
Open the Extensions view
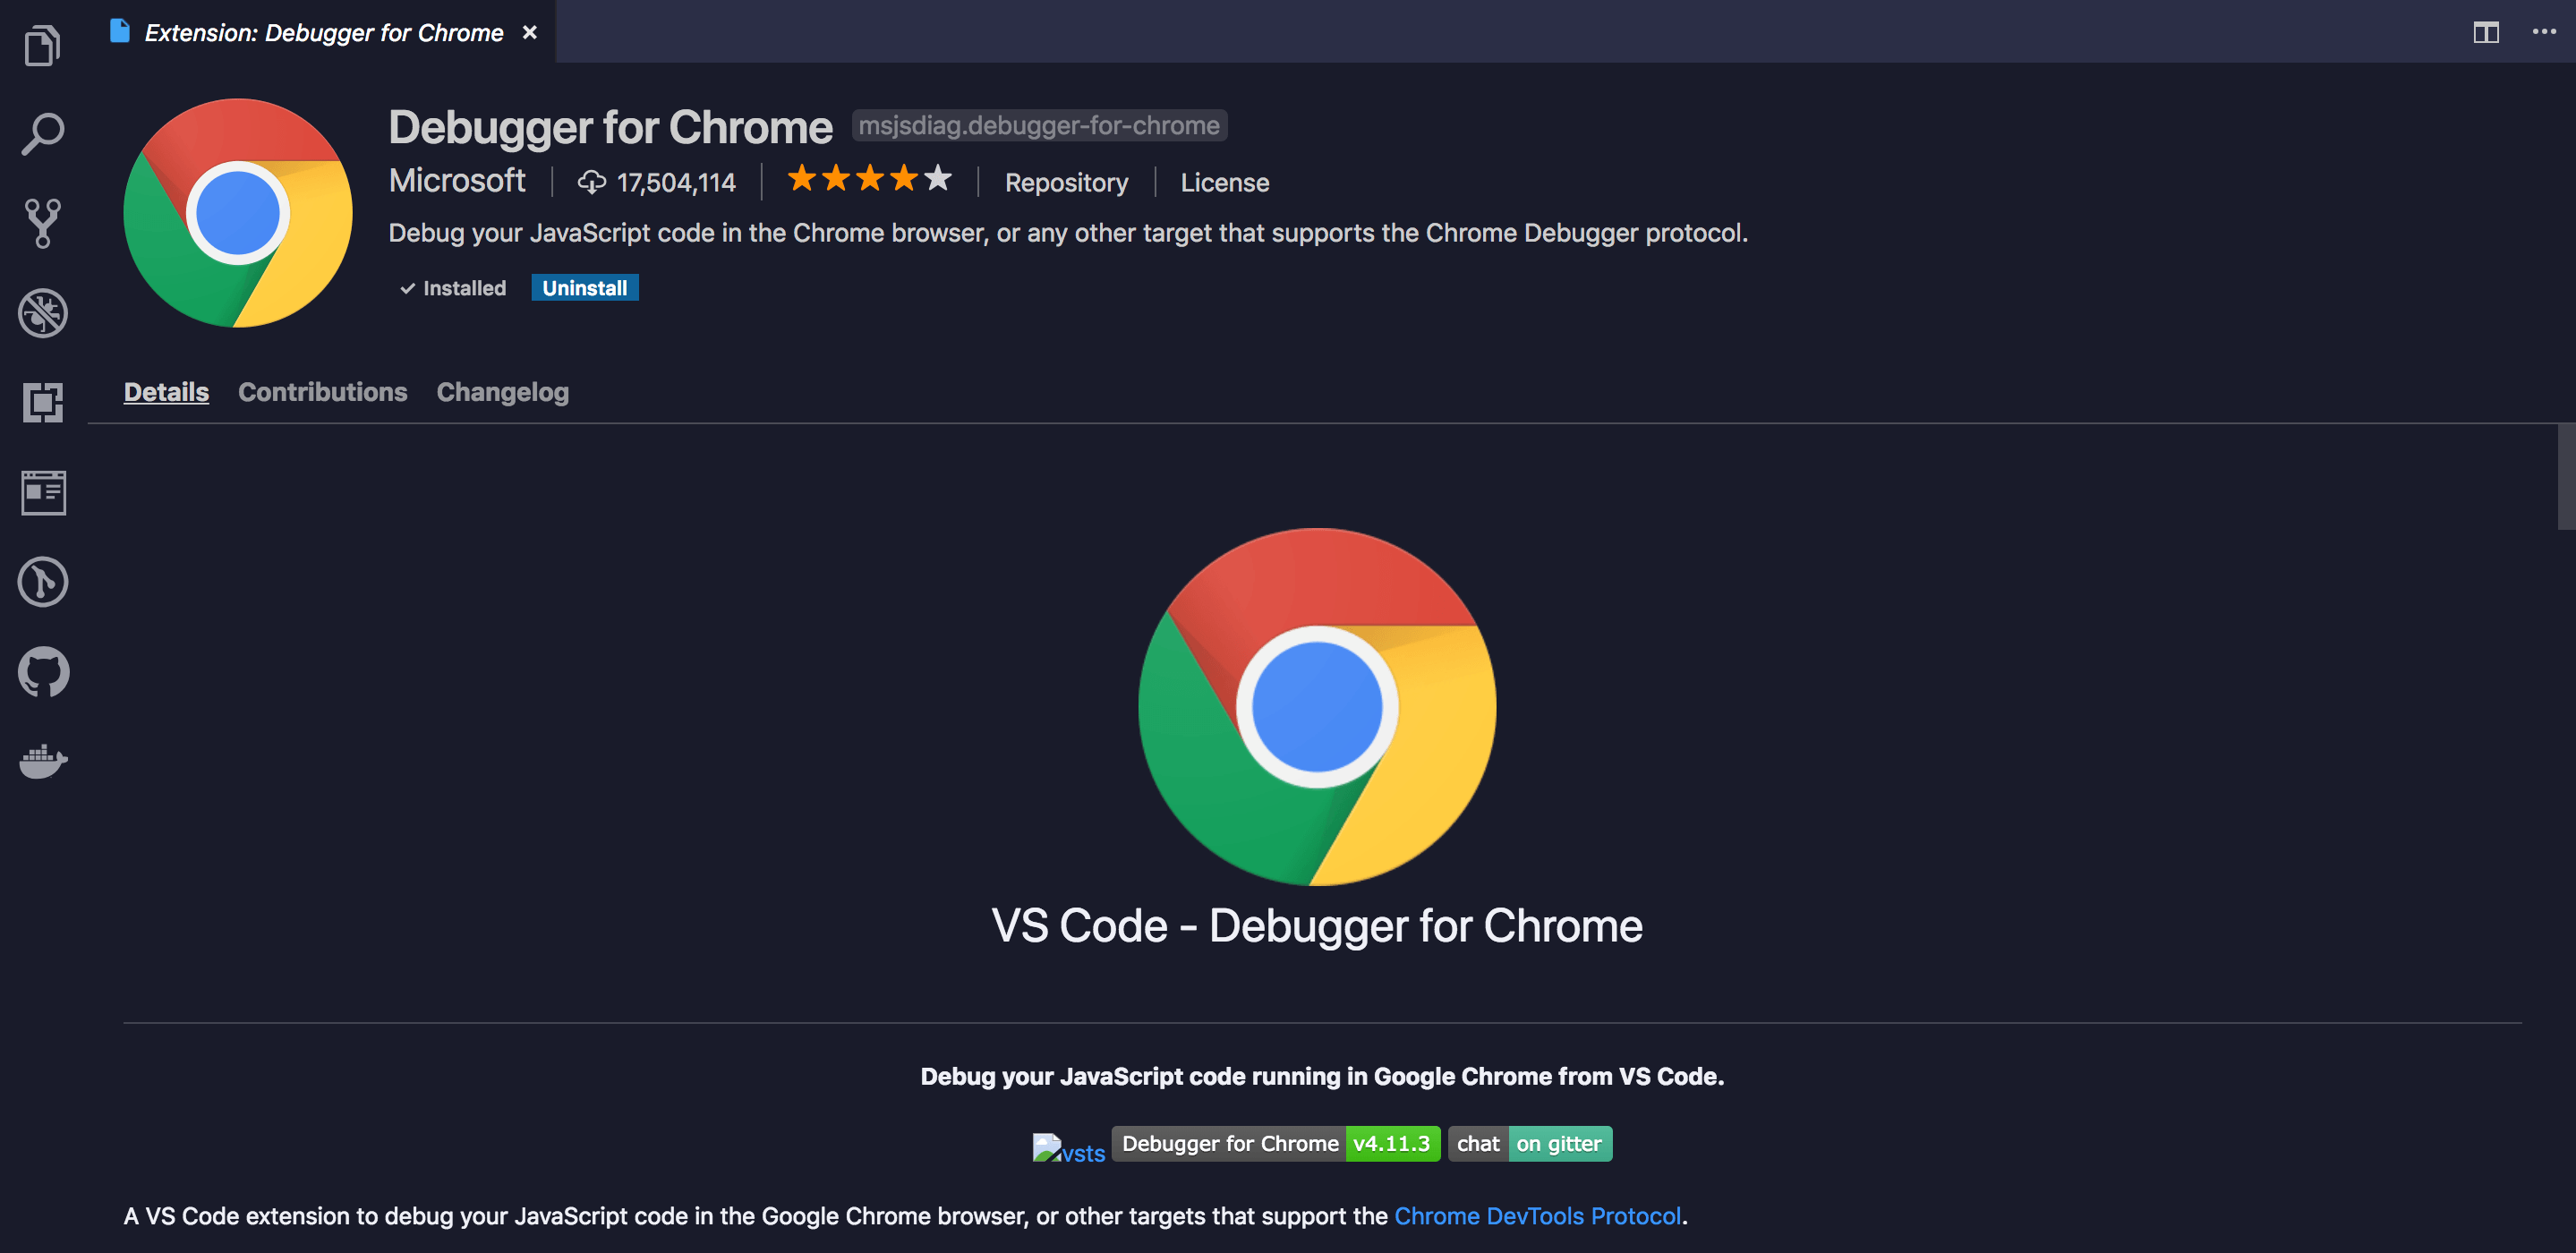click(x=42, y=401)
